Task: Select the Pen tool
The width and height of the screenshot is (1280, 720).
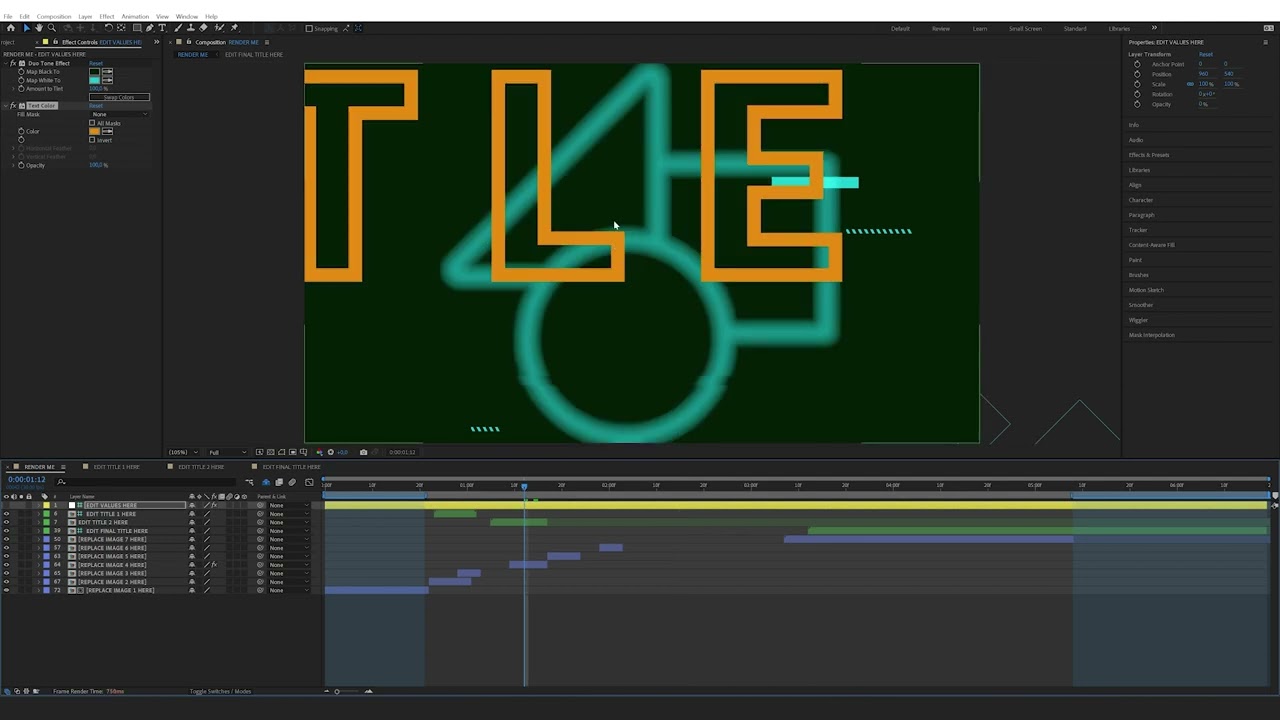Action: click(150, 28)
